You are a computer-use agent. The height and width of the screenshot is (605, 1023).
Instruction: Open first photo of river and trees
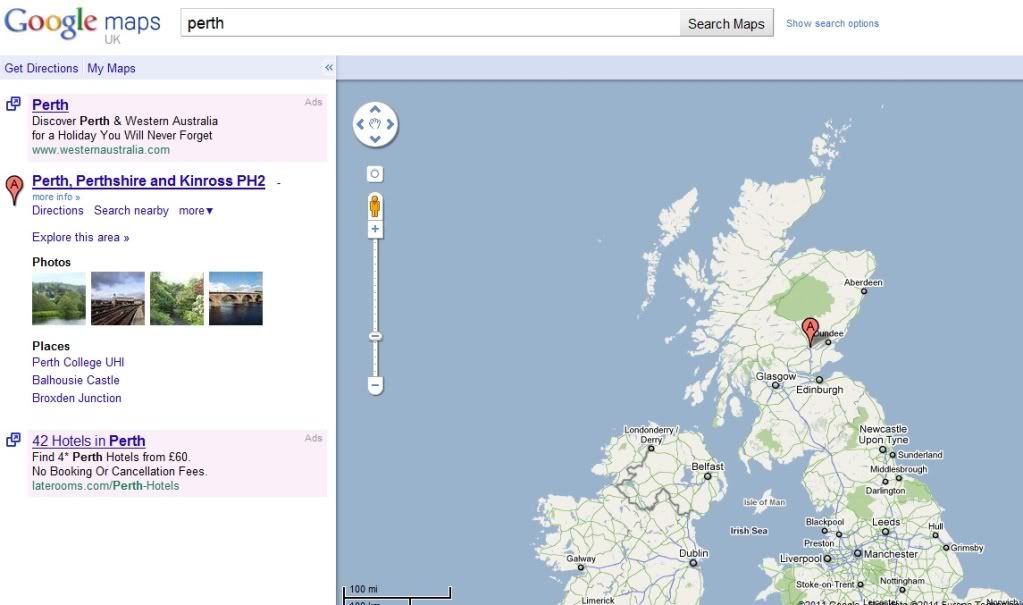tap(59, 298)
